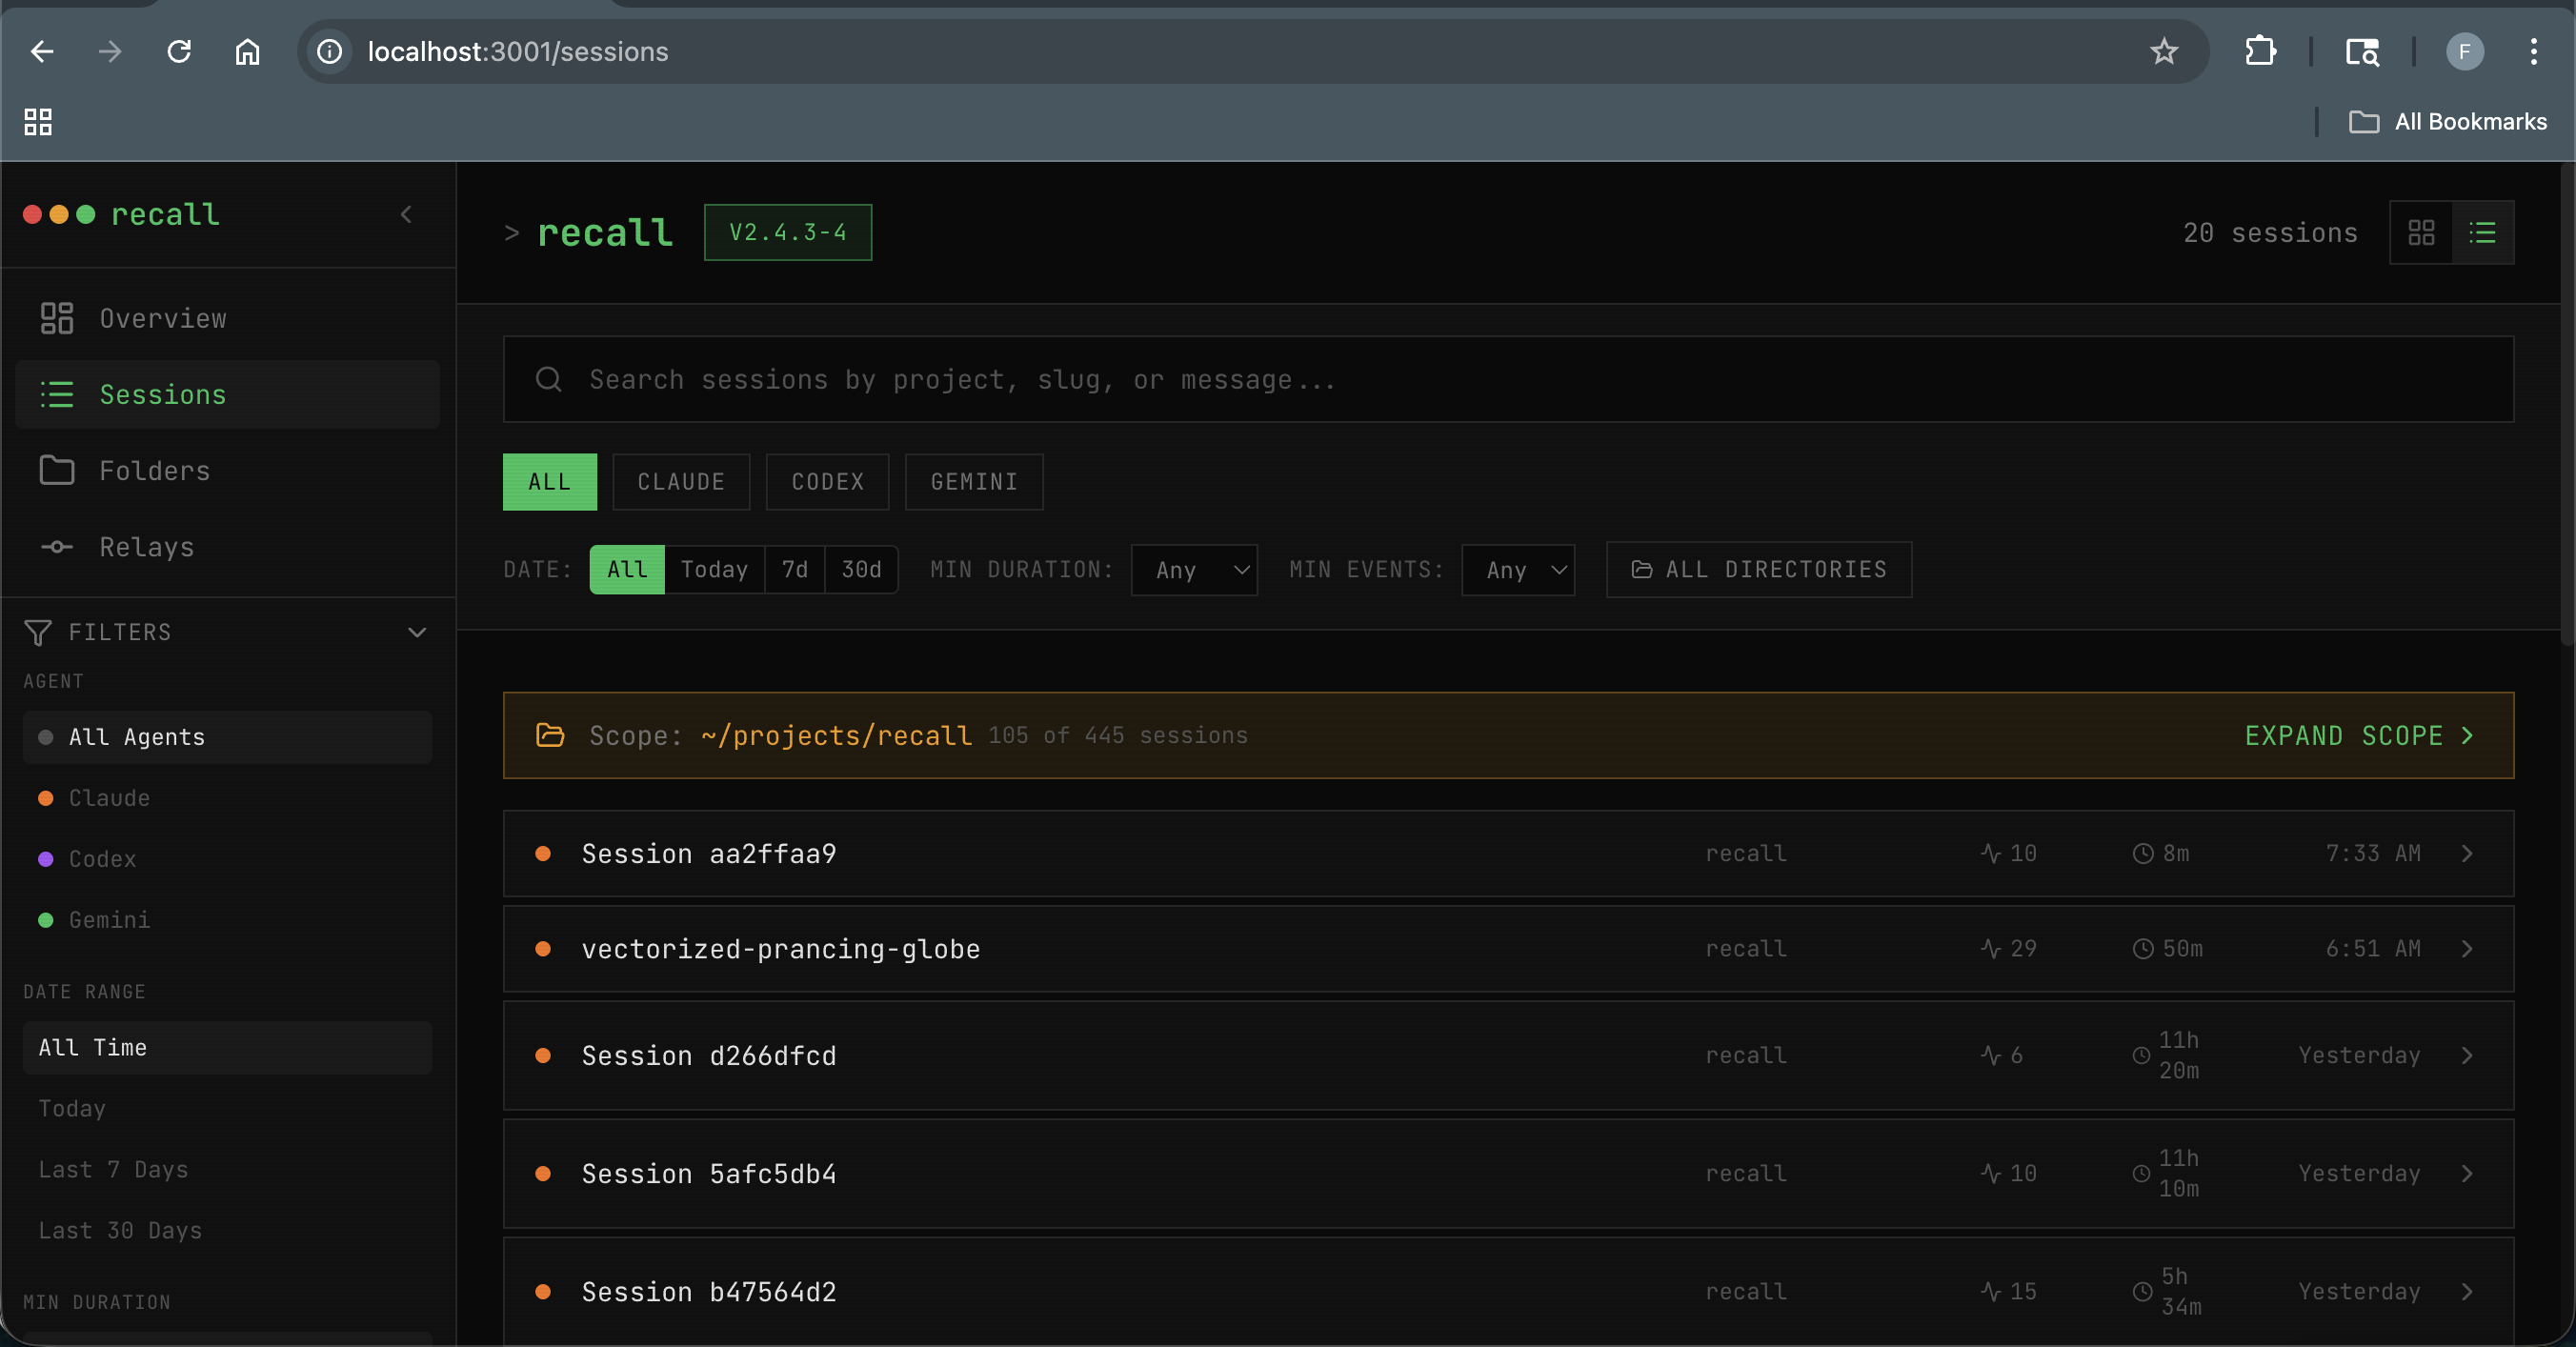
Task: Click the session search input field
Action: 1200,379
